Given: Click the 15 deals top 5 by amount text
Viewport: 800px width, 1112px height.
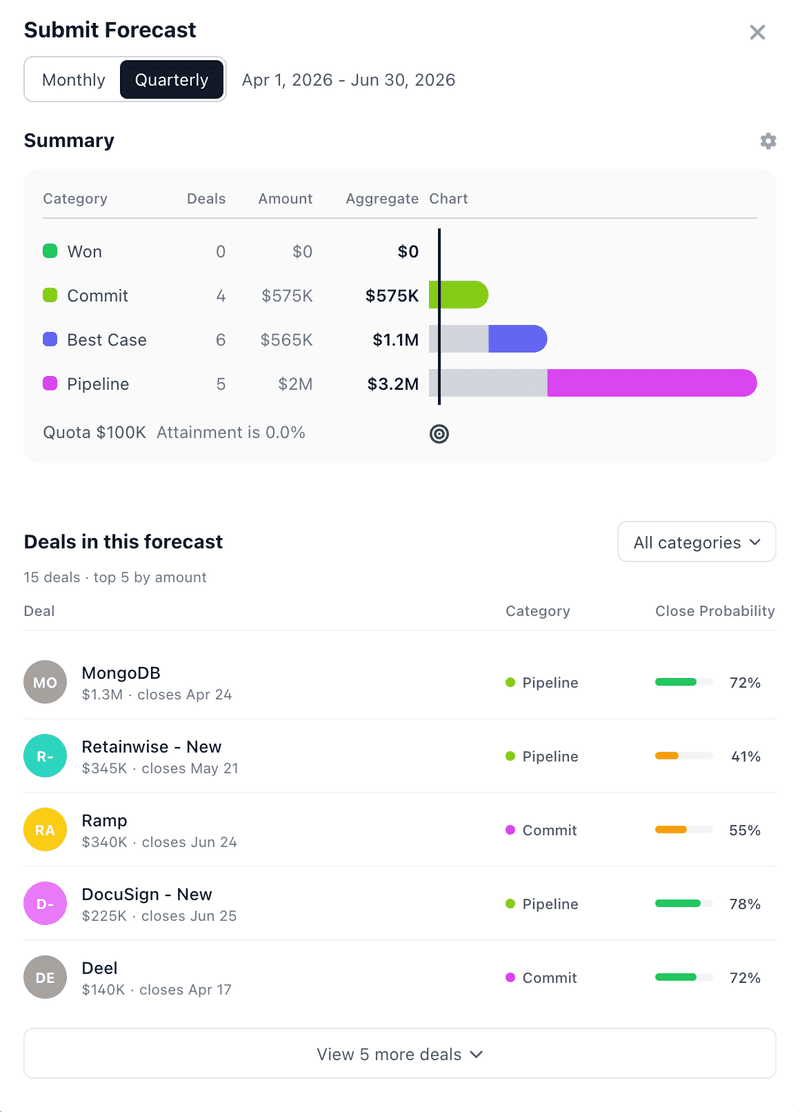Looking at the screenshot, I should (x=115, y=577).
